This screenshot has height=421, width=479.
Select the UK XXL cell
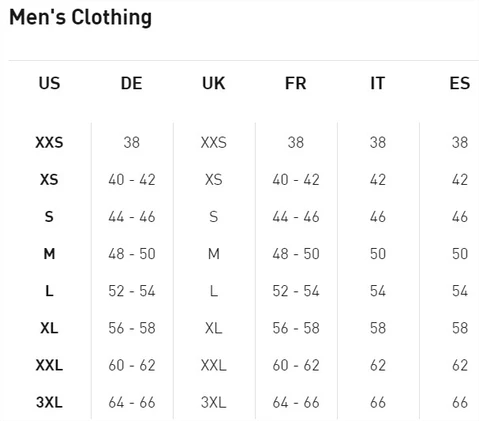214,365
